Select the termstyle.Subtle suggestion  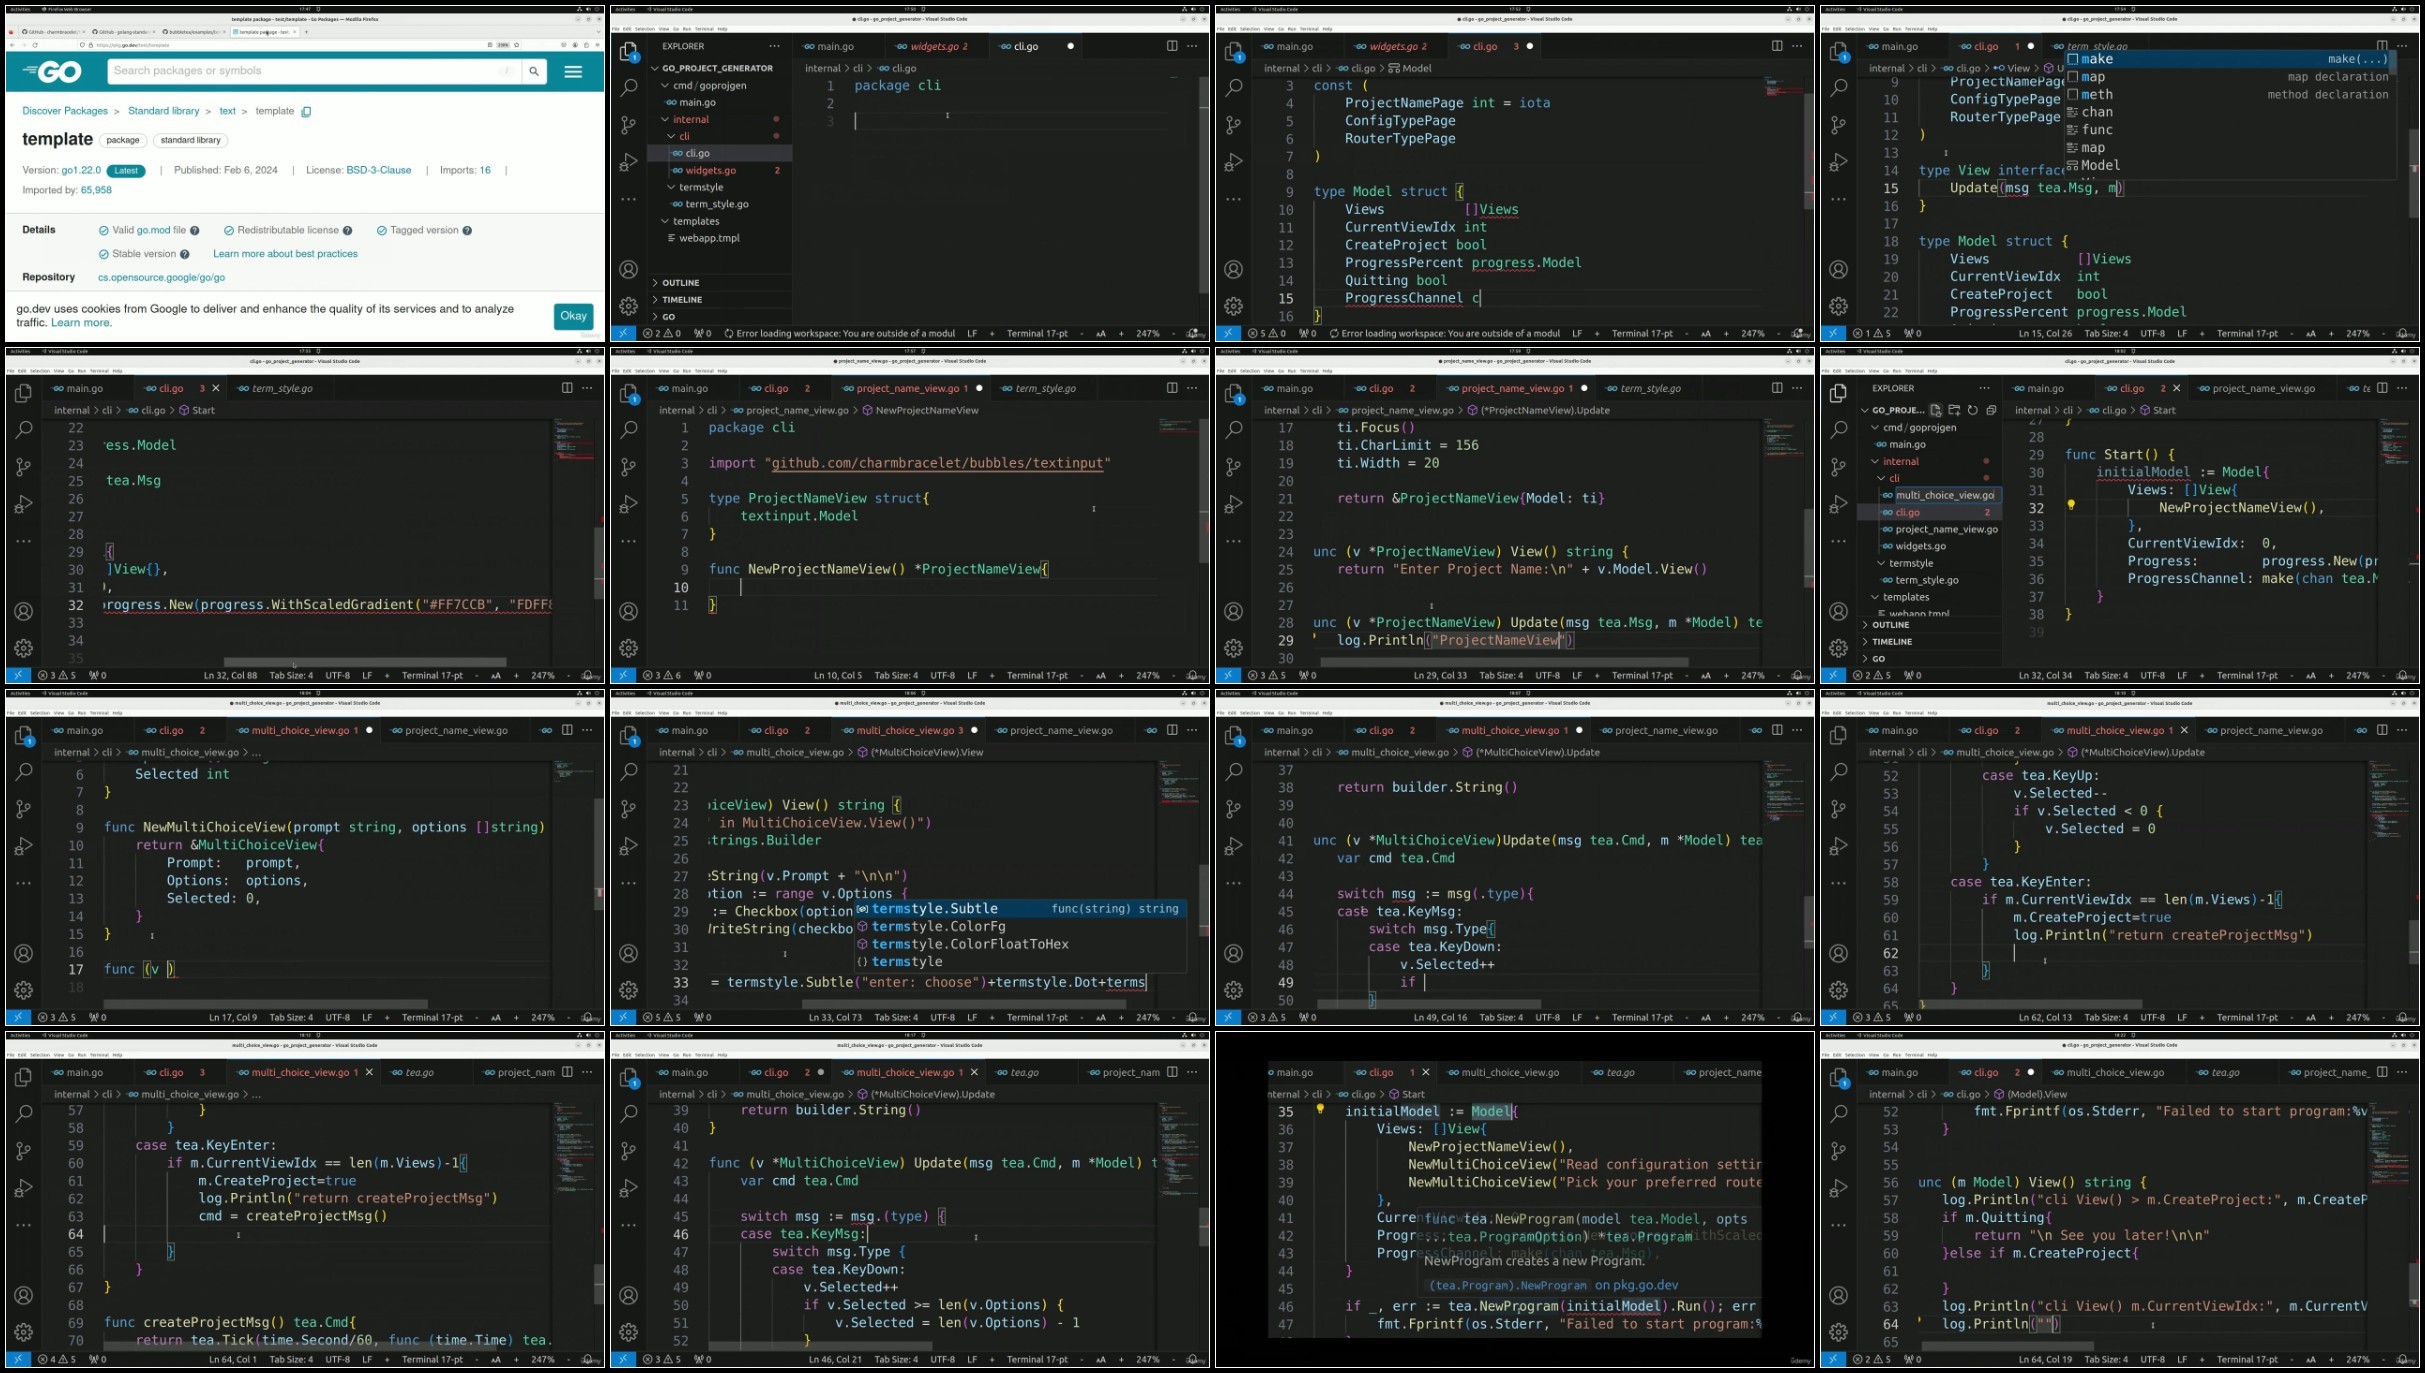(1020, 909)
